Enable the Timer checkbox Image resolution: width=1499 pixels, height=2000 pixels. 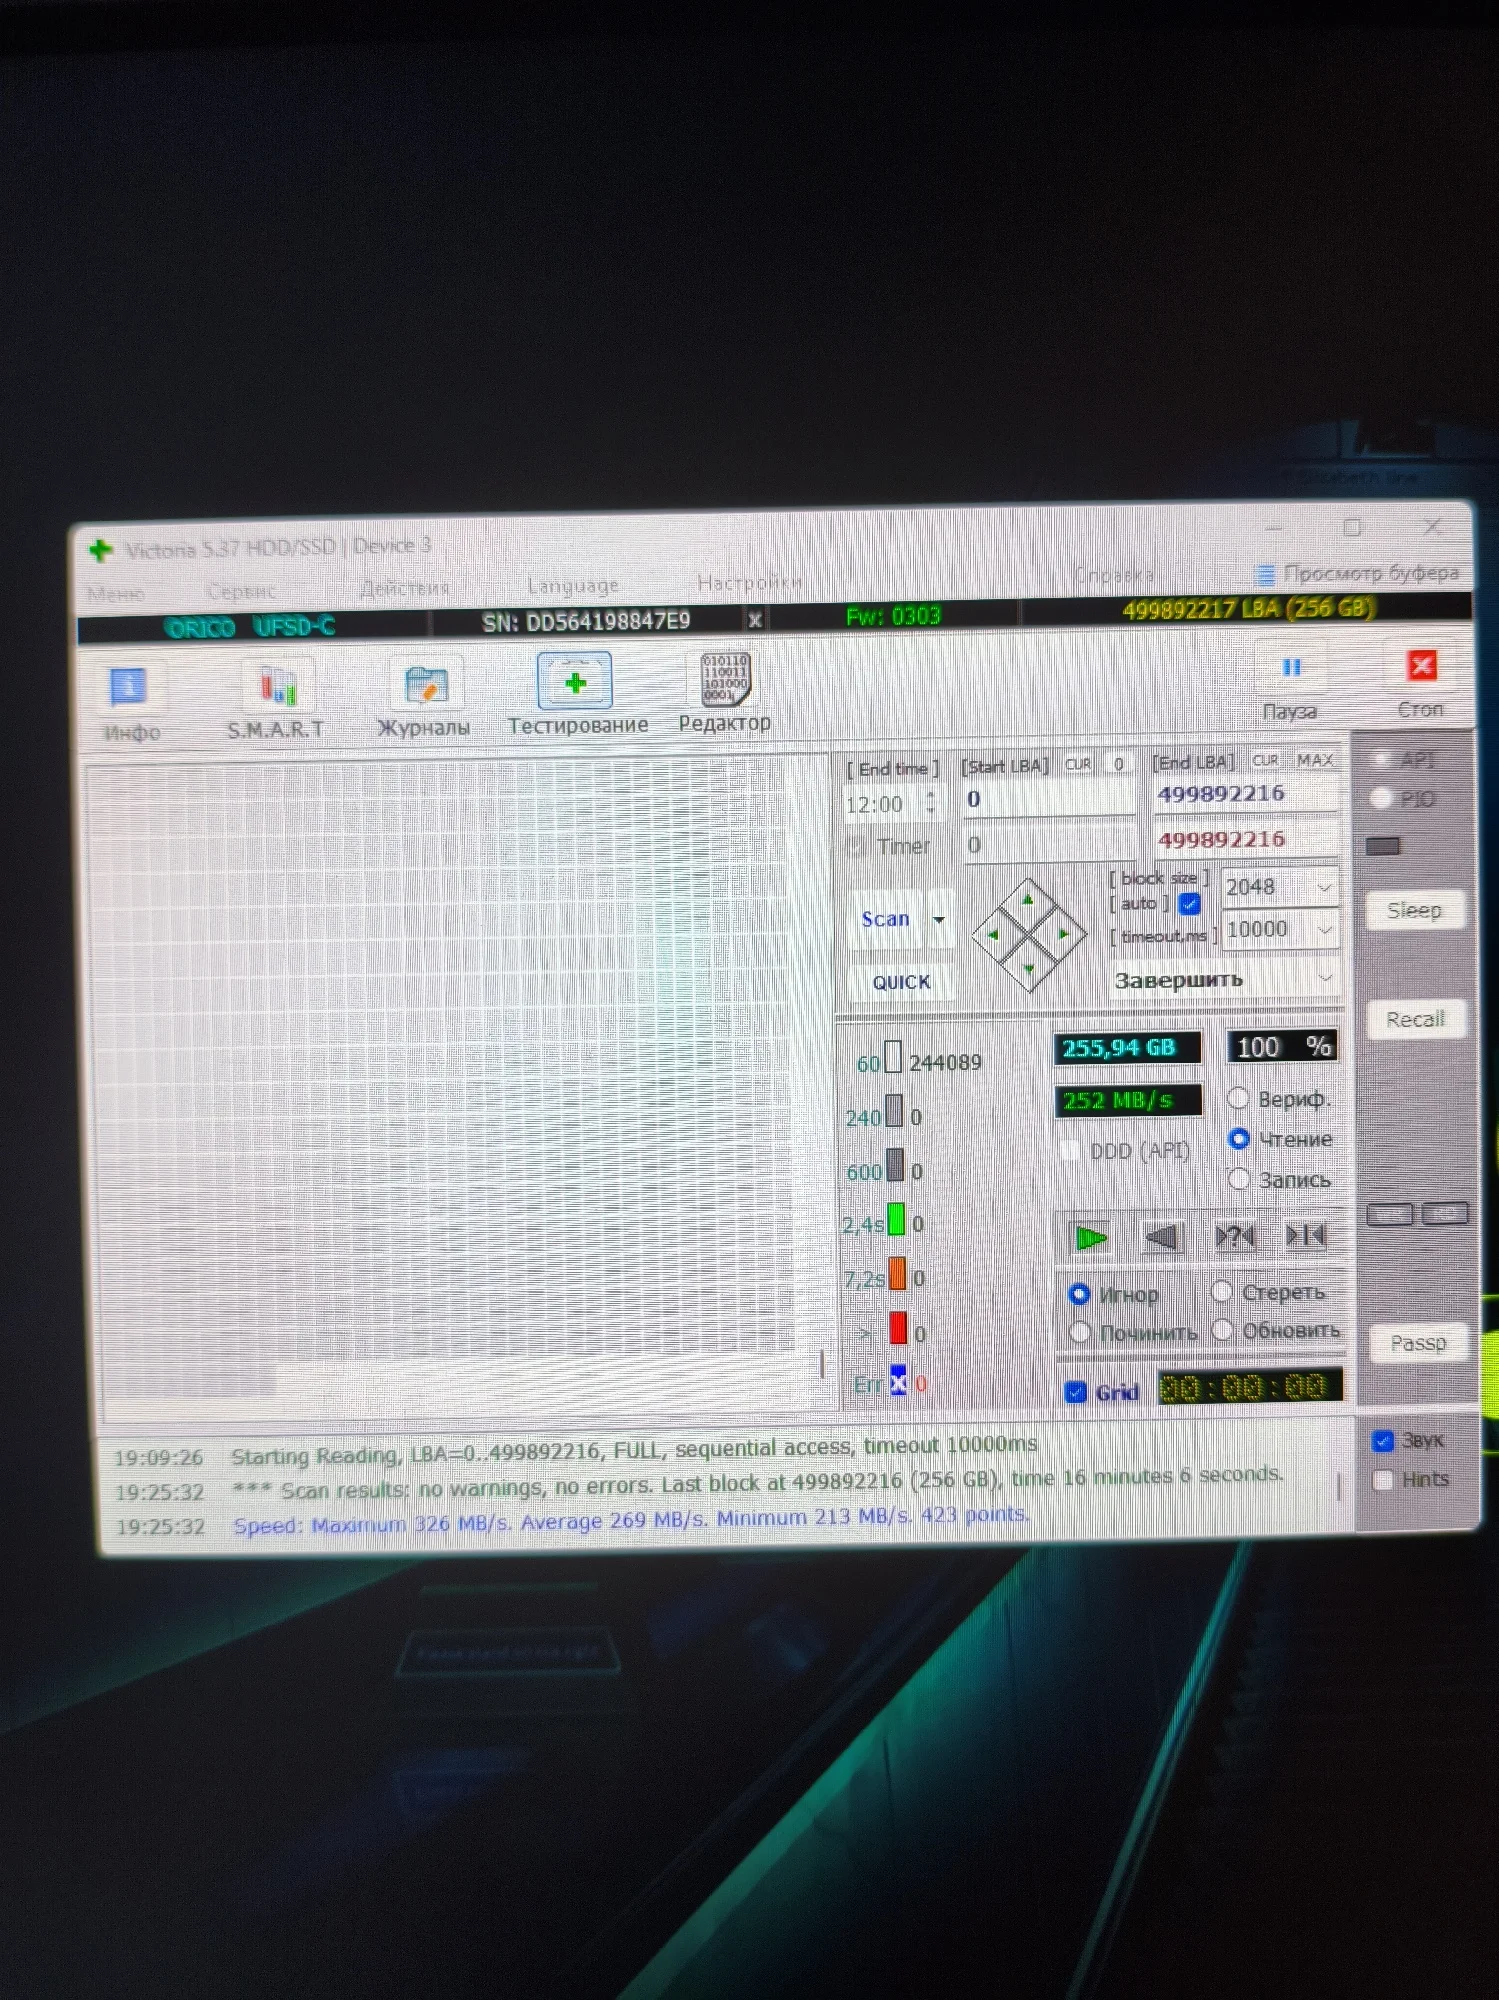[x=856, y=847]
